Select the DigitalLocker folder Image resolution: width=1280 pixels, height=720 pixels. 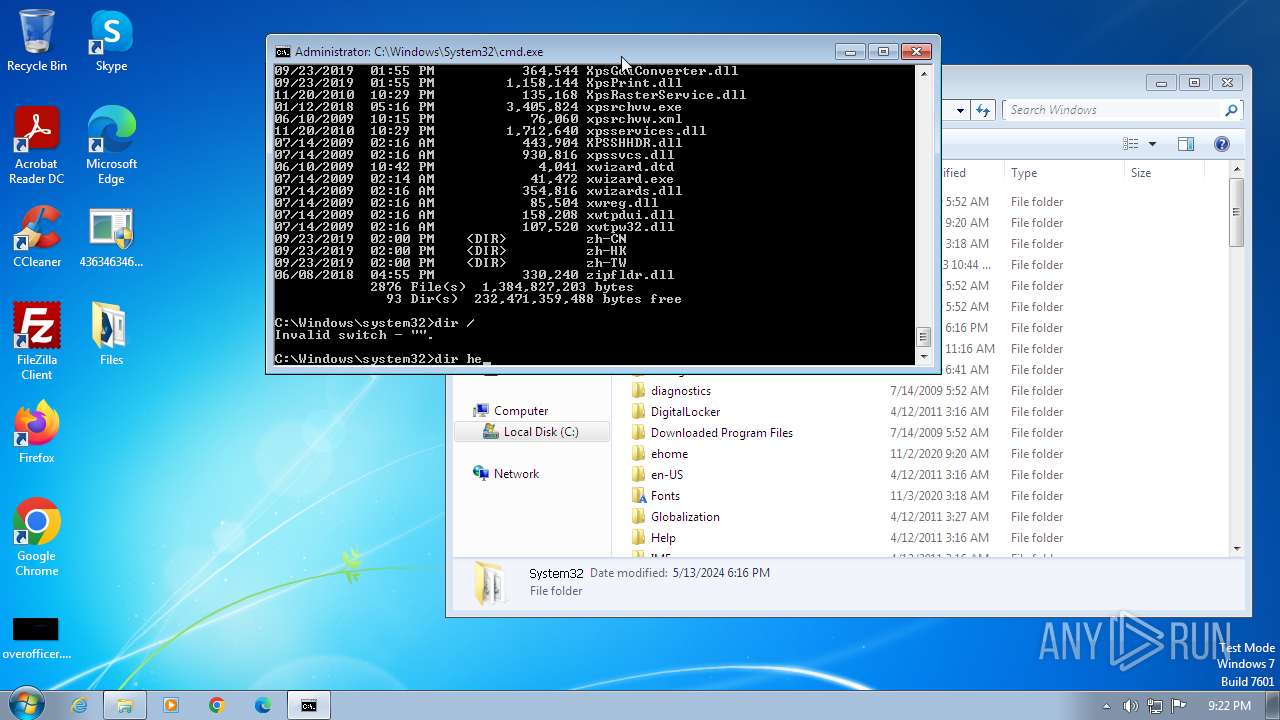click(685, 412)
